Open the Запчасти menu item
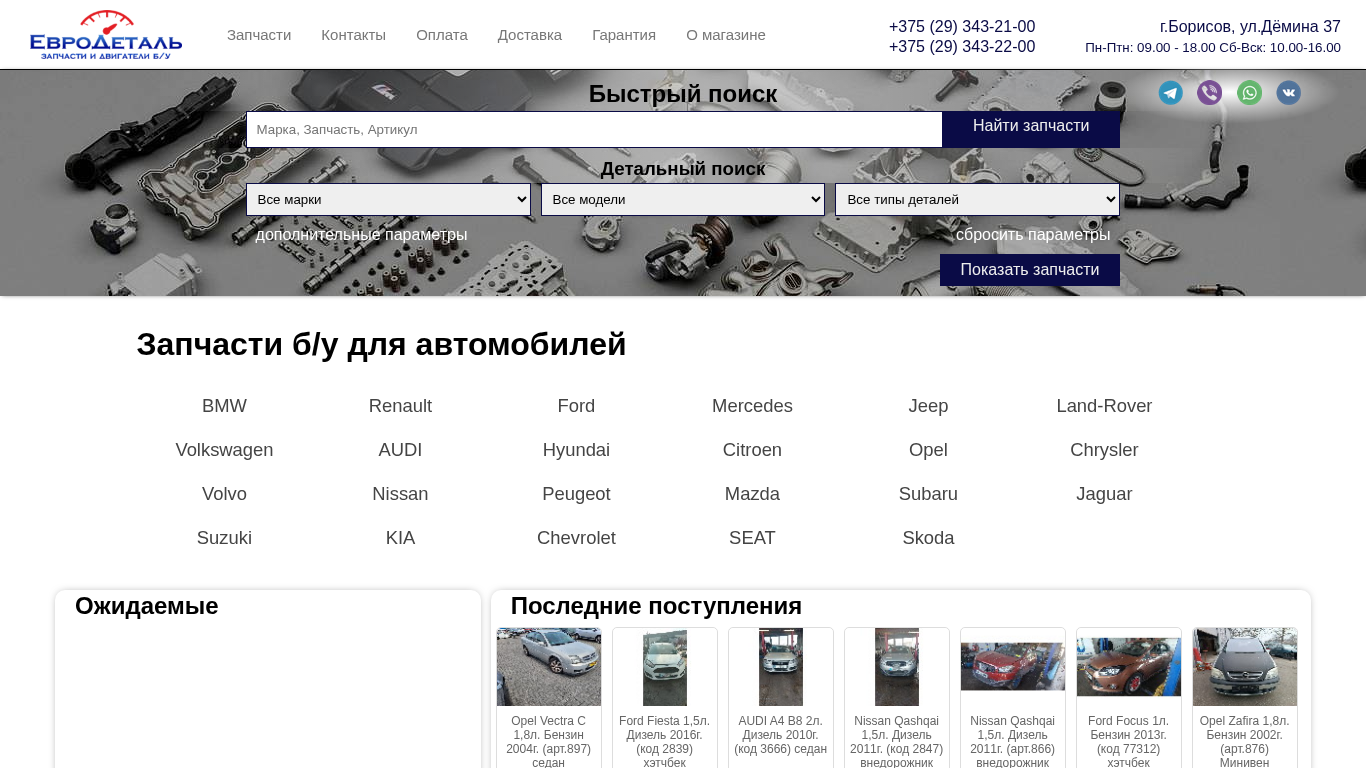1366x768 pixels. (259, 35)
